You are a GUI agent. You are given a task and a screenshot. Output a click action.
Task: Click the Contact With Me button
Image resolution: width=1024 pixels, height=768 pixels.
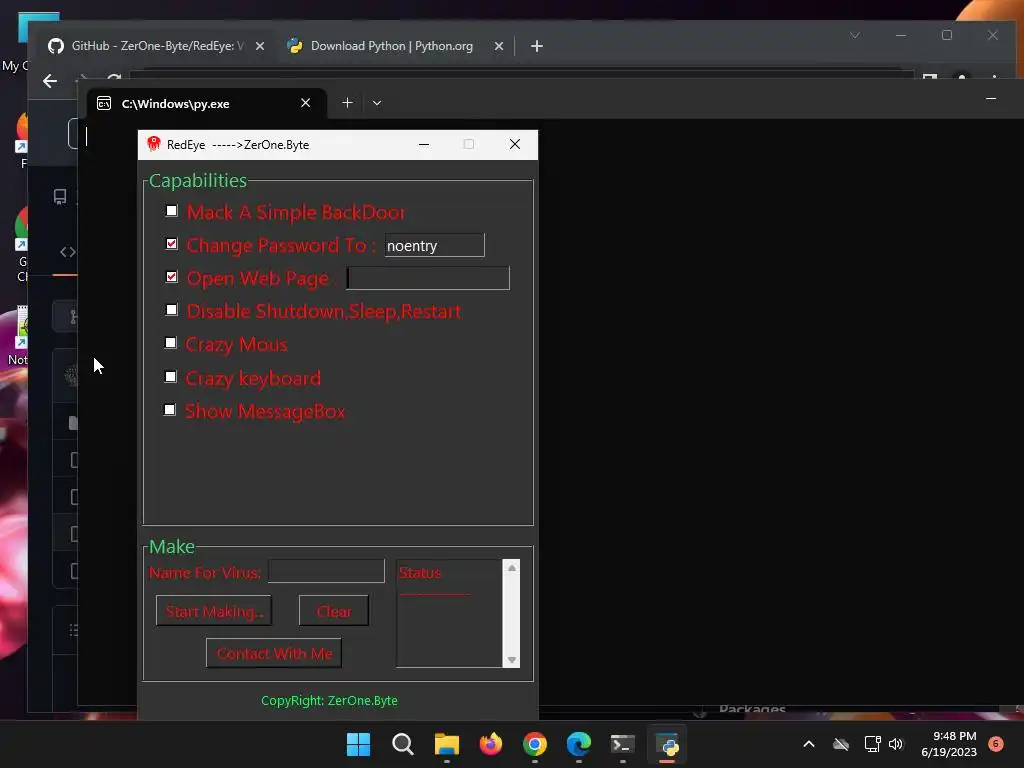pos(274,653)
